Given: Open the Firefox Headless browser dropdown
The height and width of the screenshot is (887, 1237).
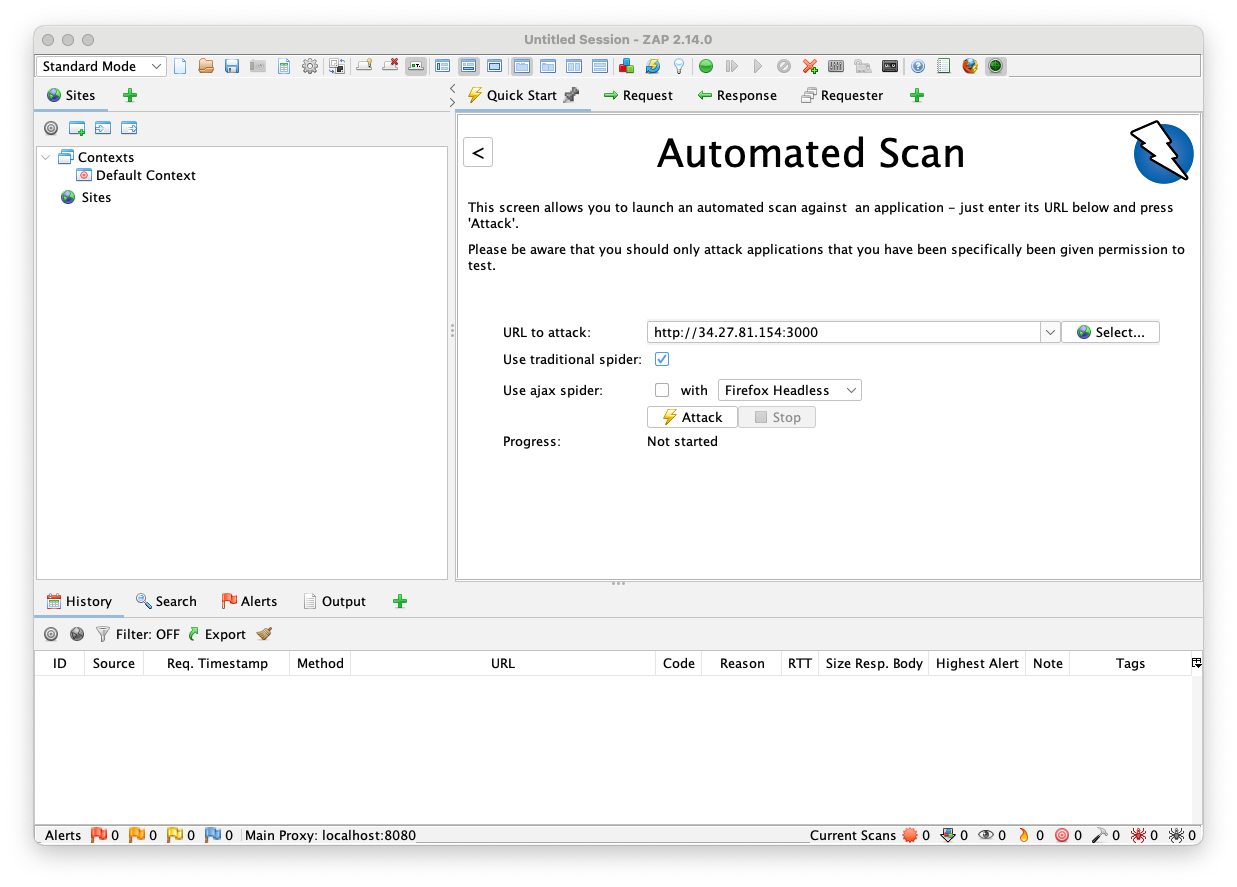Looking at the screenshot, I should (789, 390).
